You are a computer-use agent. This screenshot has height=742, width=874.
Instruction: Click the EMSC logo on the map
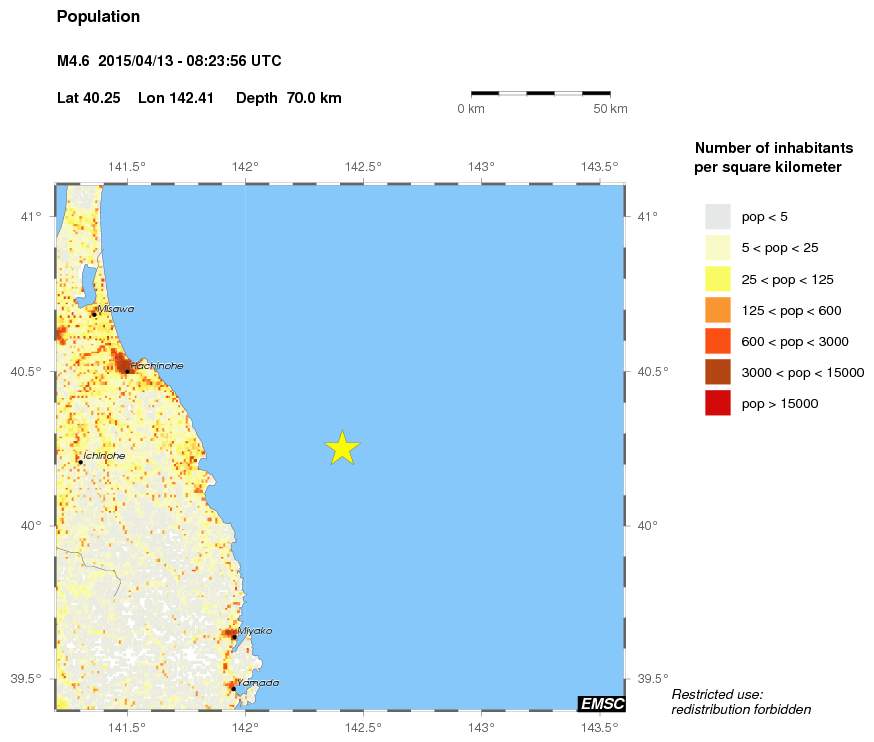[x=602, y=703]
